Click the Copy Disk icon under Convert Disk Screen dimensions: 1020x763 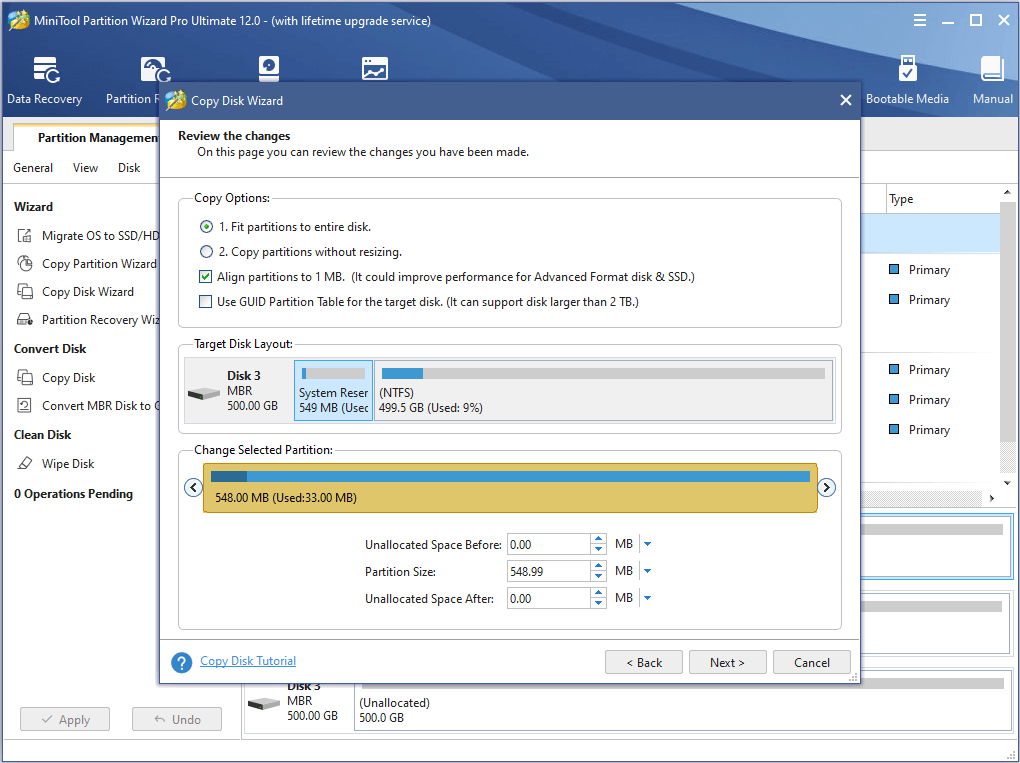[25, 377]
